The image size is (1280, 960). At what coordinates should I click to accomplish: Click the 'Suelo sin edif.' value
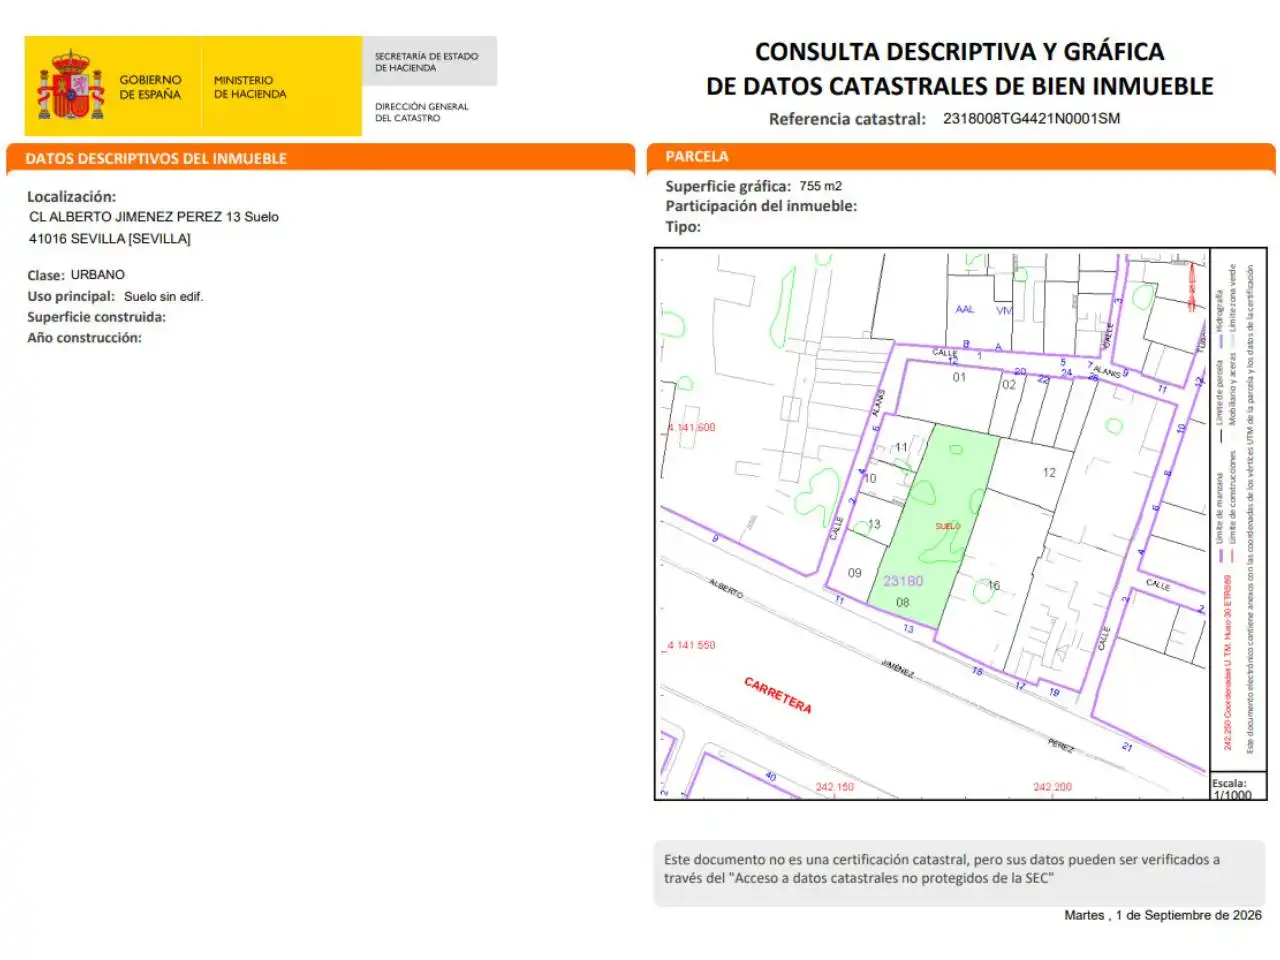click(163, 297)
